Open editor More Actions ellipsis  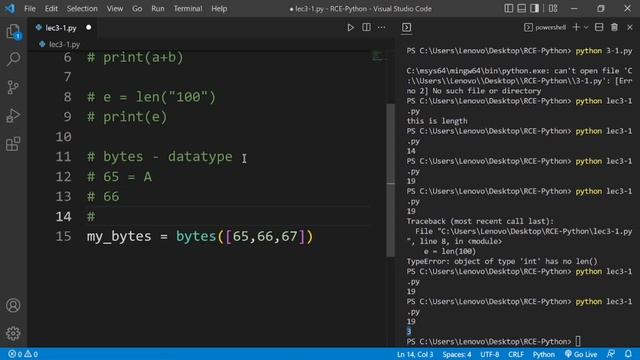pyautogui.click(x=381, y=27)
